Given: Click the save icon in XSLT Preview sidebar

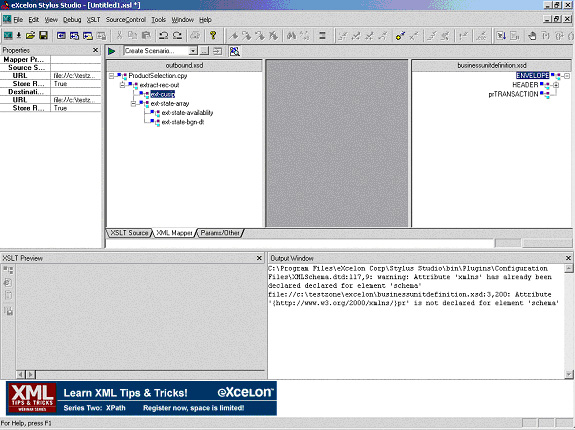Looking at the screenshot, I should click(x=8, y=311).
